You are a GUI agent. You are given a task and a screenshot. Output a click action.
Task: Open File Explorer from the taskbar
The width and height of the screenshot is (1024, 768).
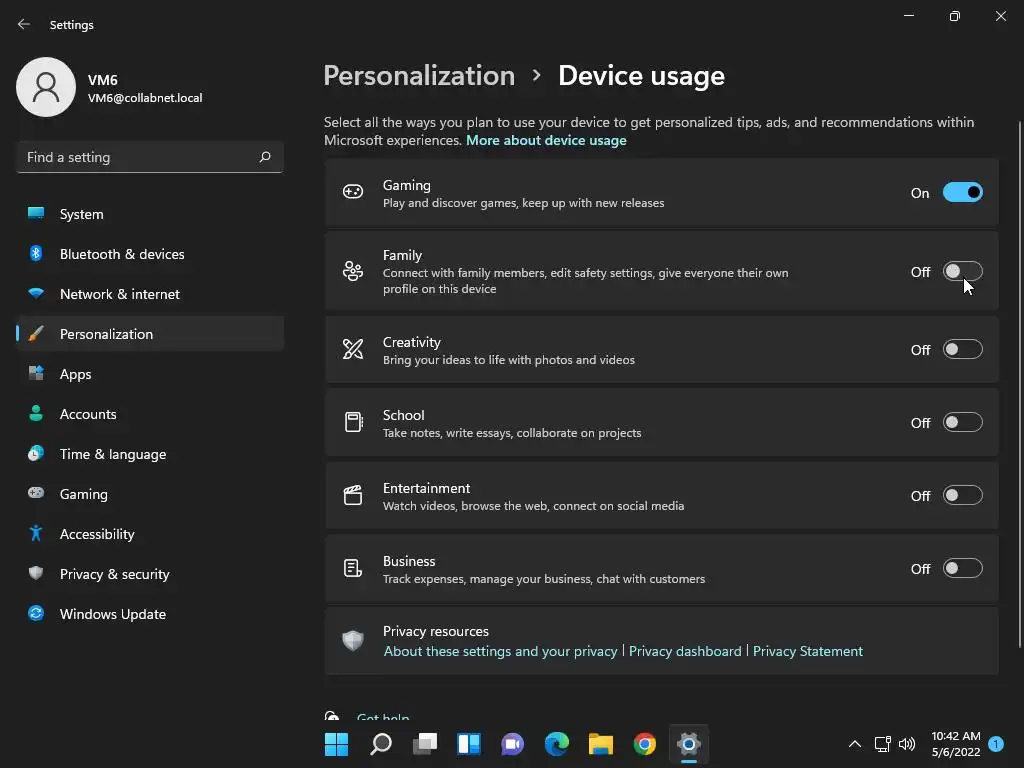(x=600, y=744)
